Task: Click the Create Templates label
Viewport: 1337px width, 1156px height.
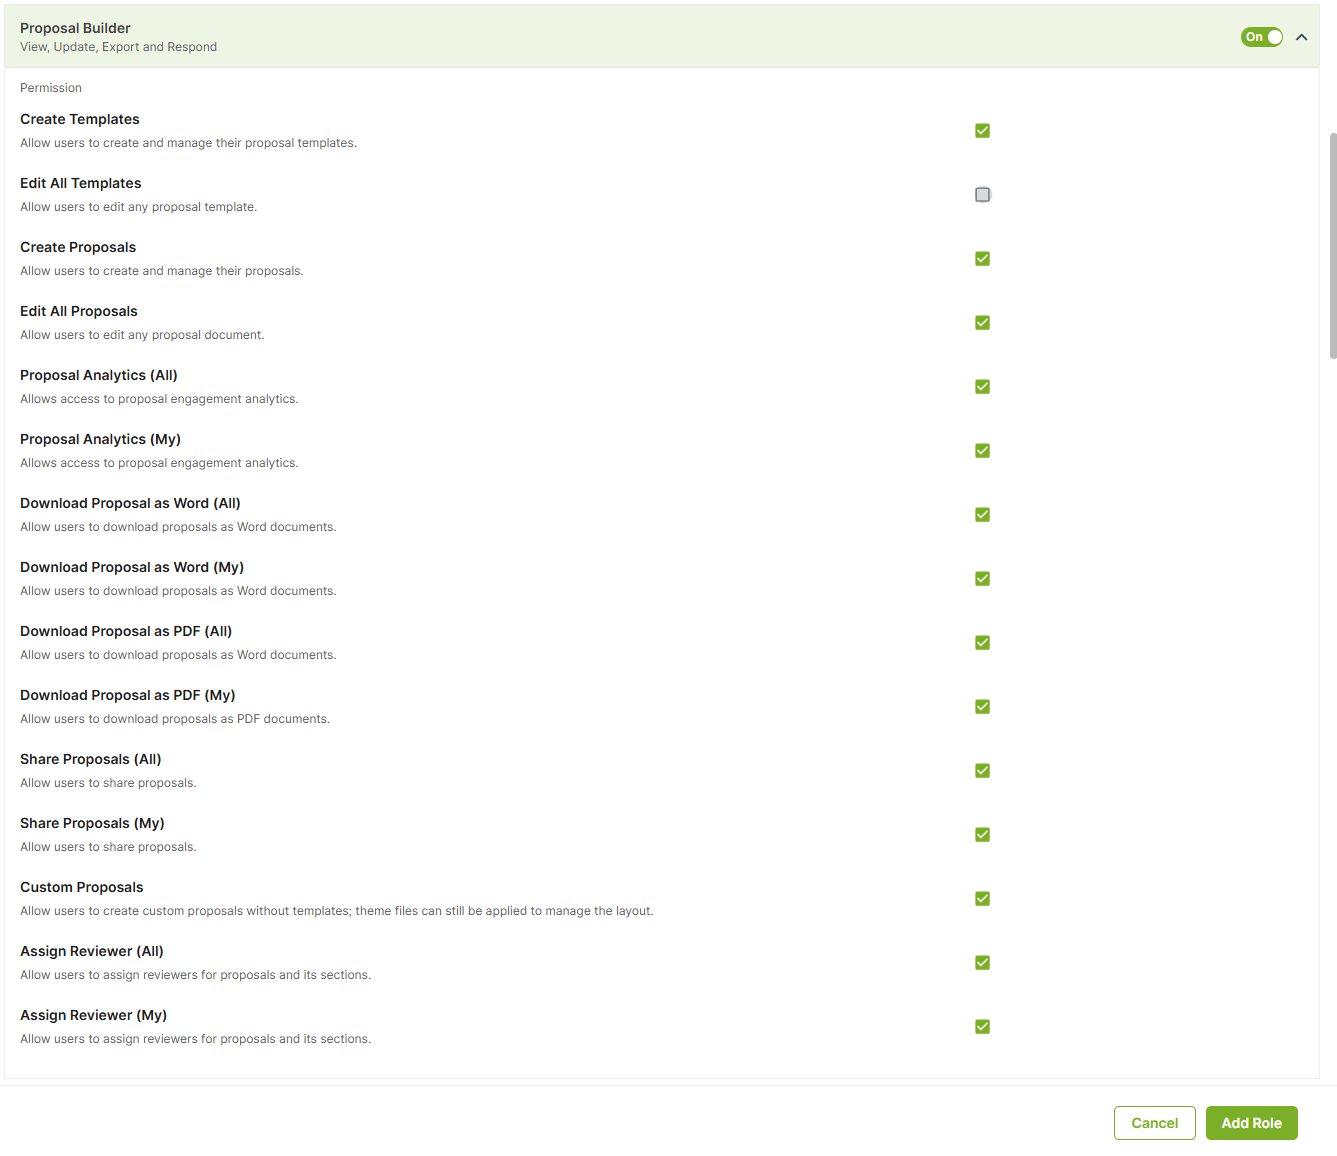Action: (80, 119)
